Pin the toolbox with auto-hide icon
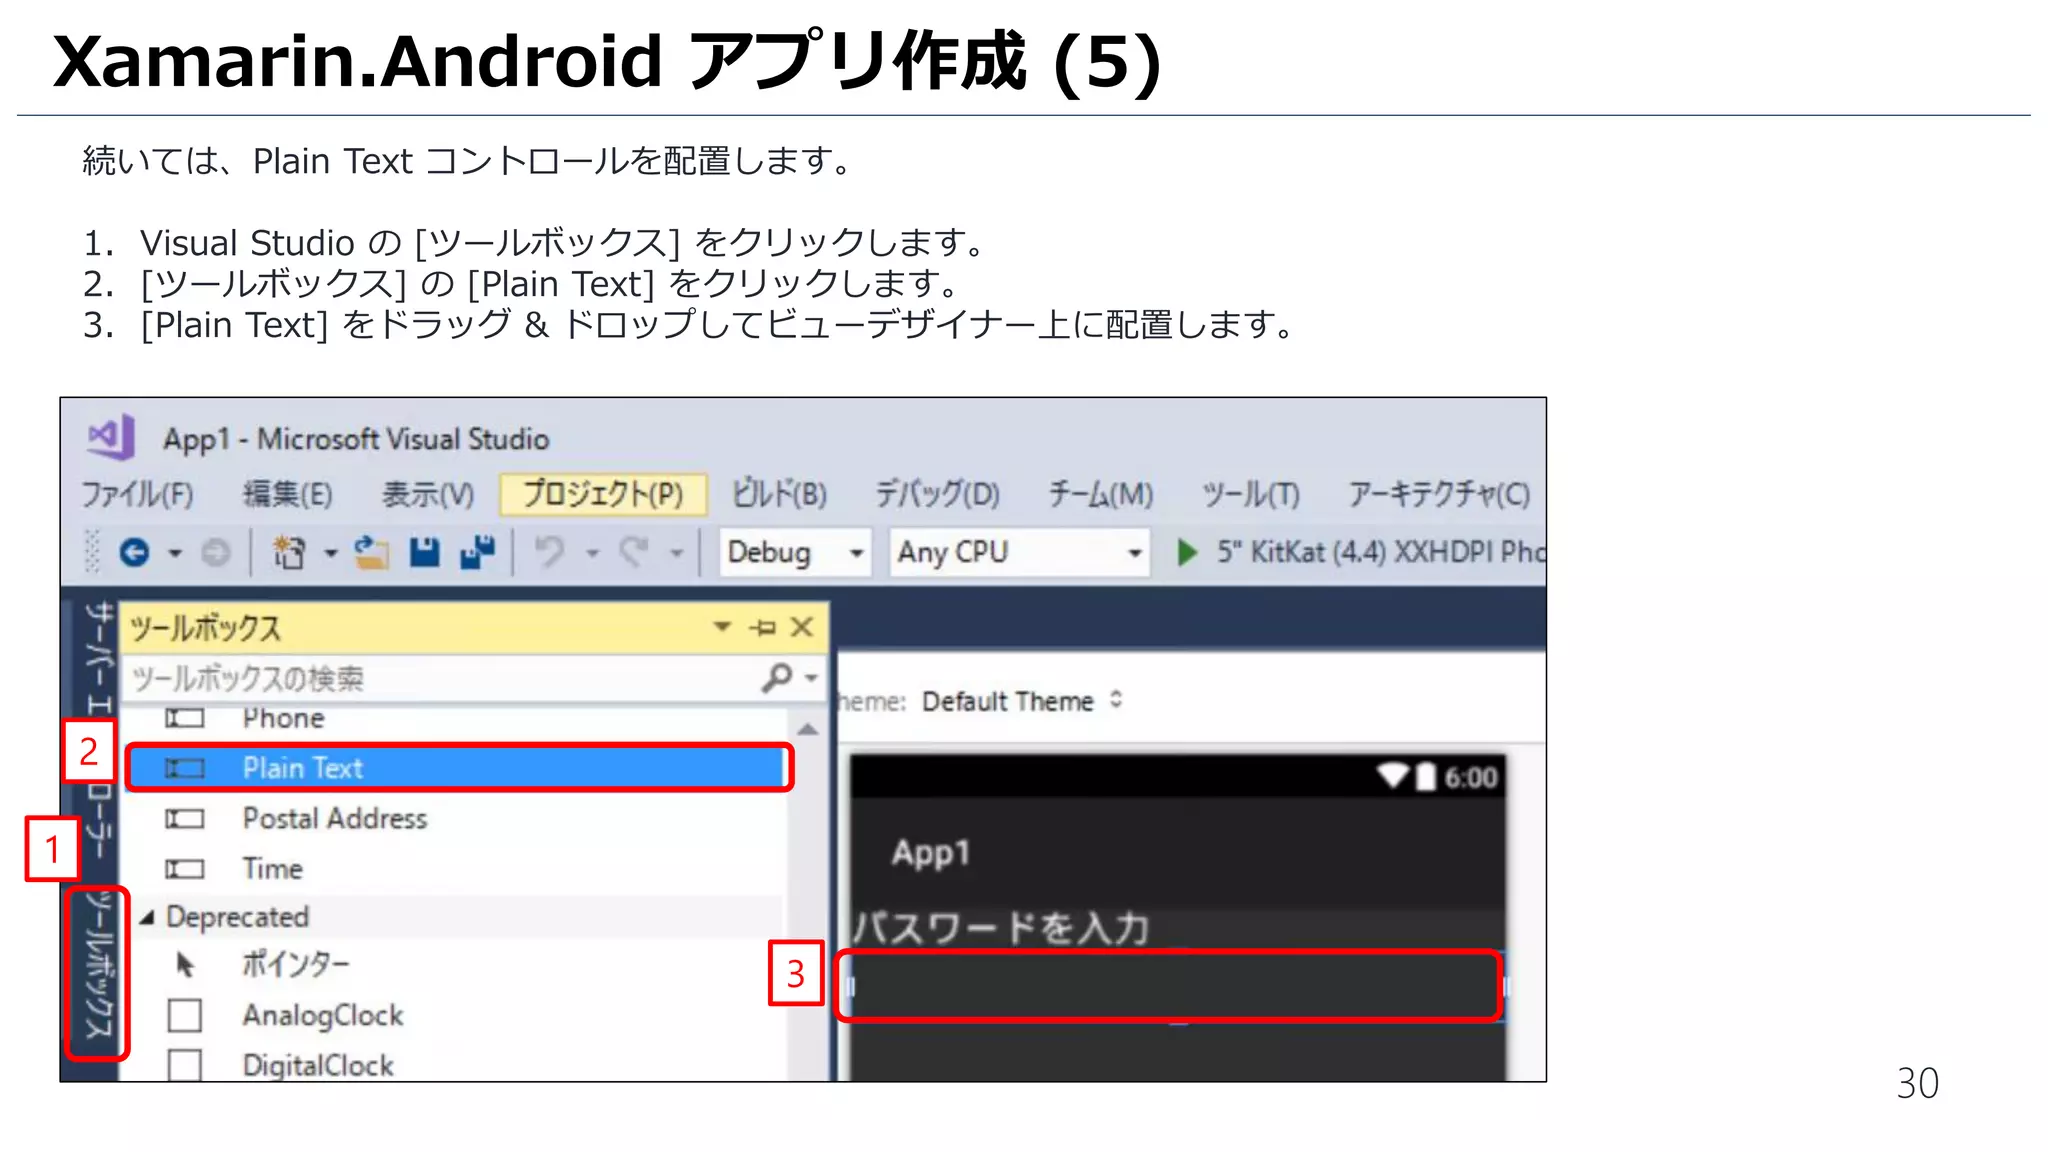2048x1152 pixels. click(763, 628)
